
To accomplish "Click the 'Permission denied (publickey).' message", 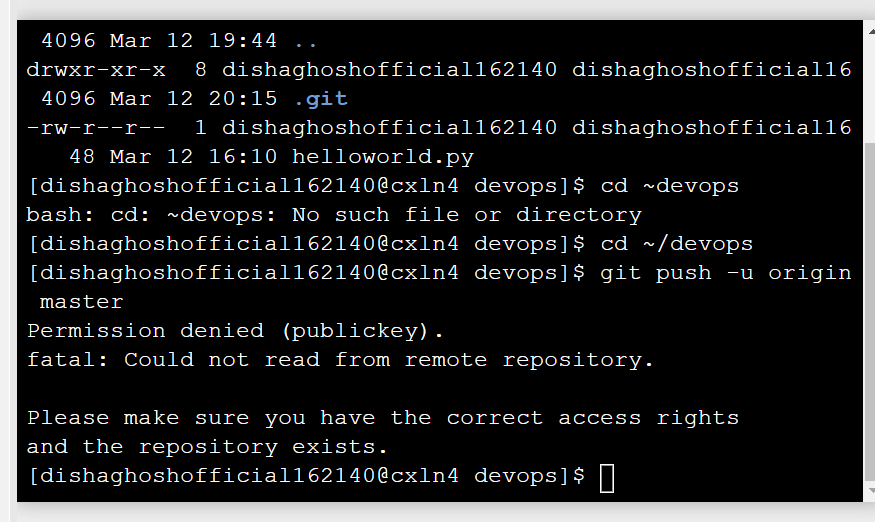I will pyautogui.click(x=235, y=331).
